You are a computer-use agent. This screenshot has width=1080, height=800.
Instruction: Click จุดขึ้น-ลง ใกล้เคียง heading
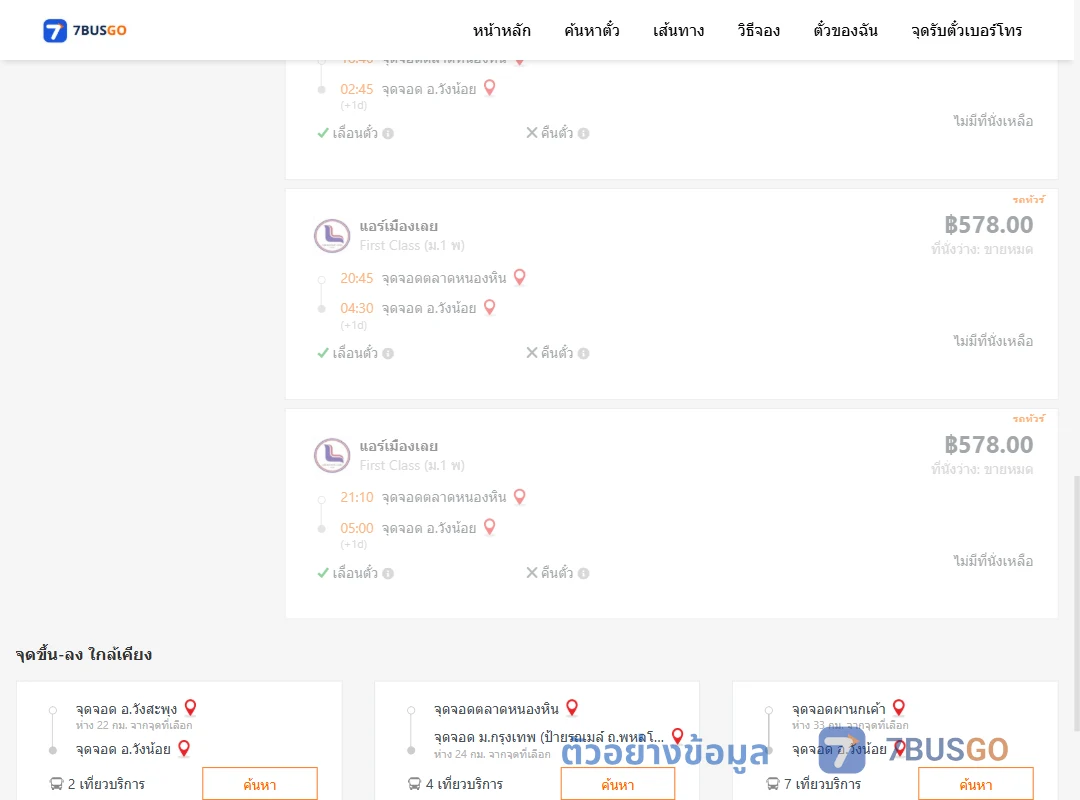(84, 655)
